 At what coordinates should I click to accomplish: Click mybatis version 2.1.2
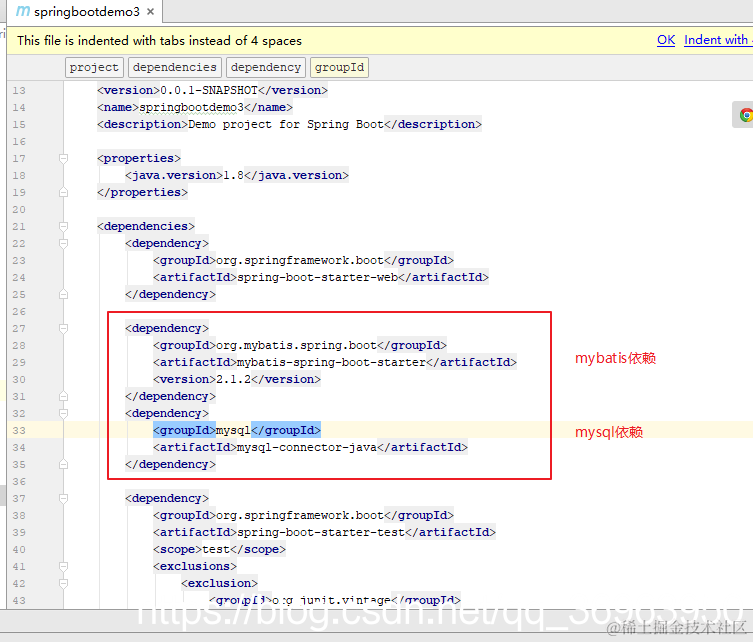pyautogui.click(x=233, y=379)
